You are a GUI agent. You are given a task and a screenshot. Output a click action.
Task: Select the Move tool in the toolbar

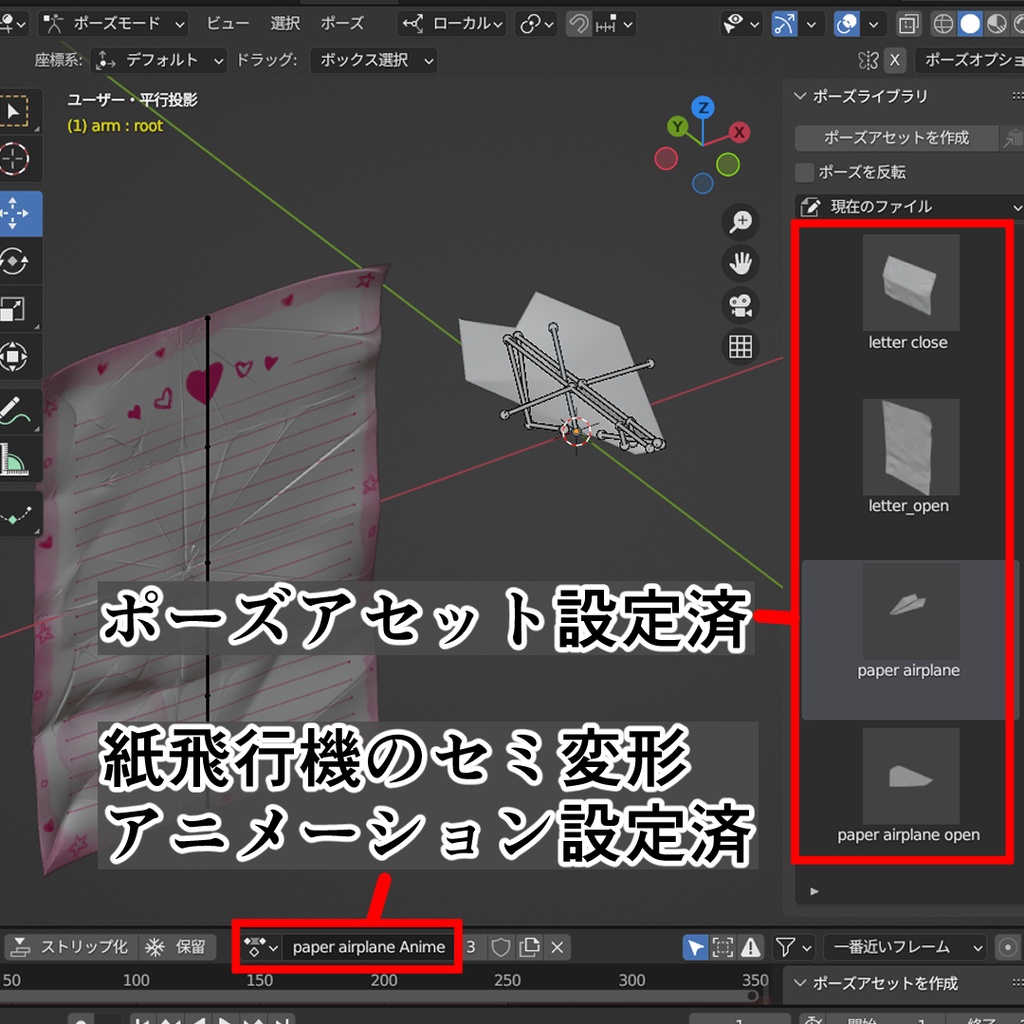click(20, 214)
